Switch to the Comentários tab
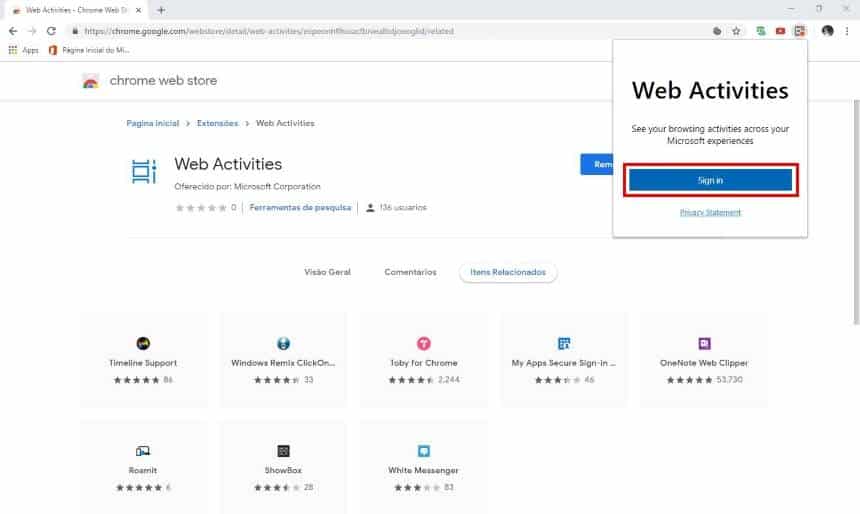 [x=410, y=272]
